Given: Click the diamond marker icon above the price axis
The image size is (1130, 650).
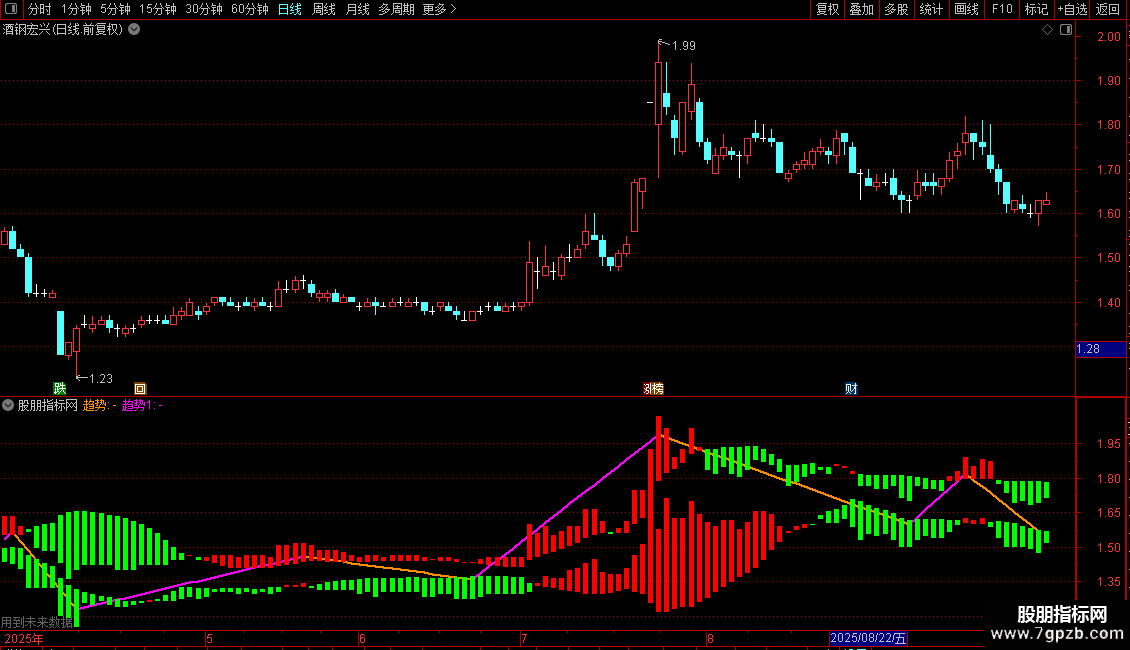Looking at the screenshot, I should click(1048, 30).
